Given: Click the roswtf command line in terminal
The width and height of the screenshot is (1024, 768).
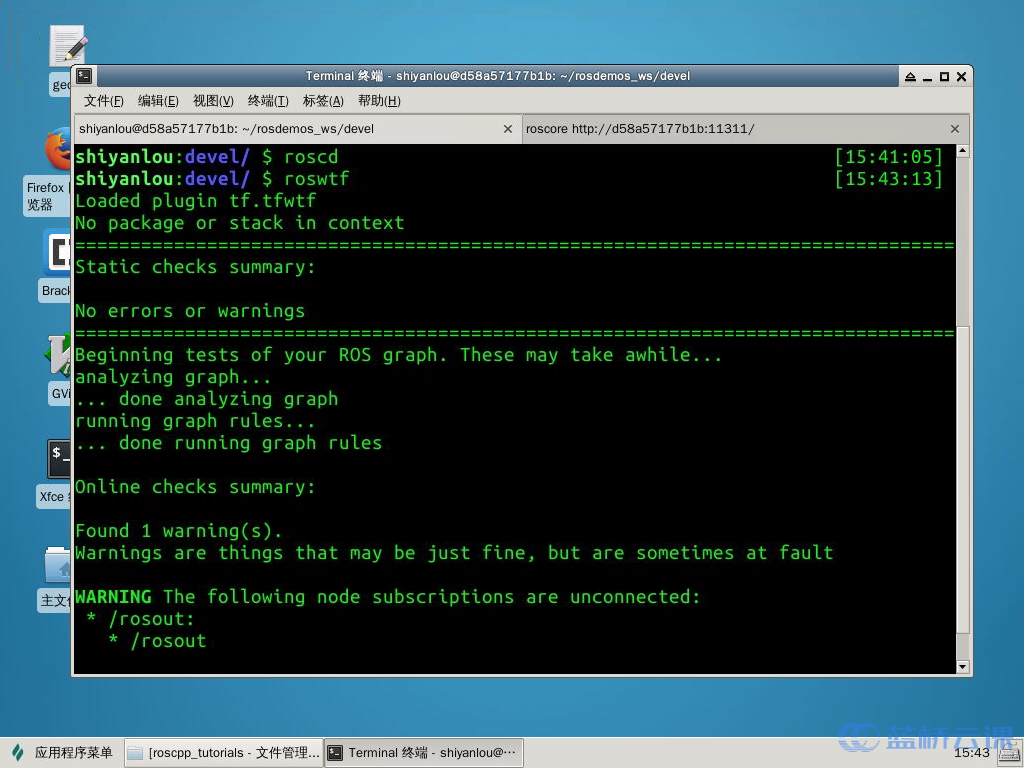Looking at the screenshot, I should [212, 178].
